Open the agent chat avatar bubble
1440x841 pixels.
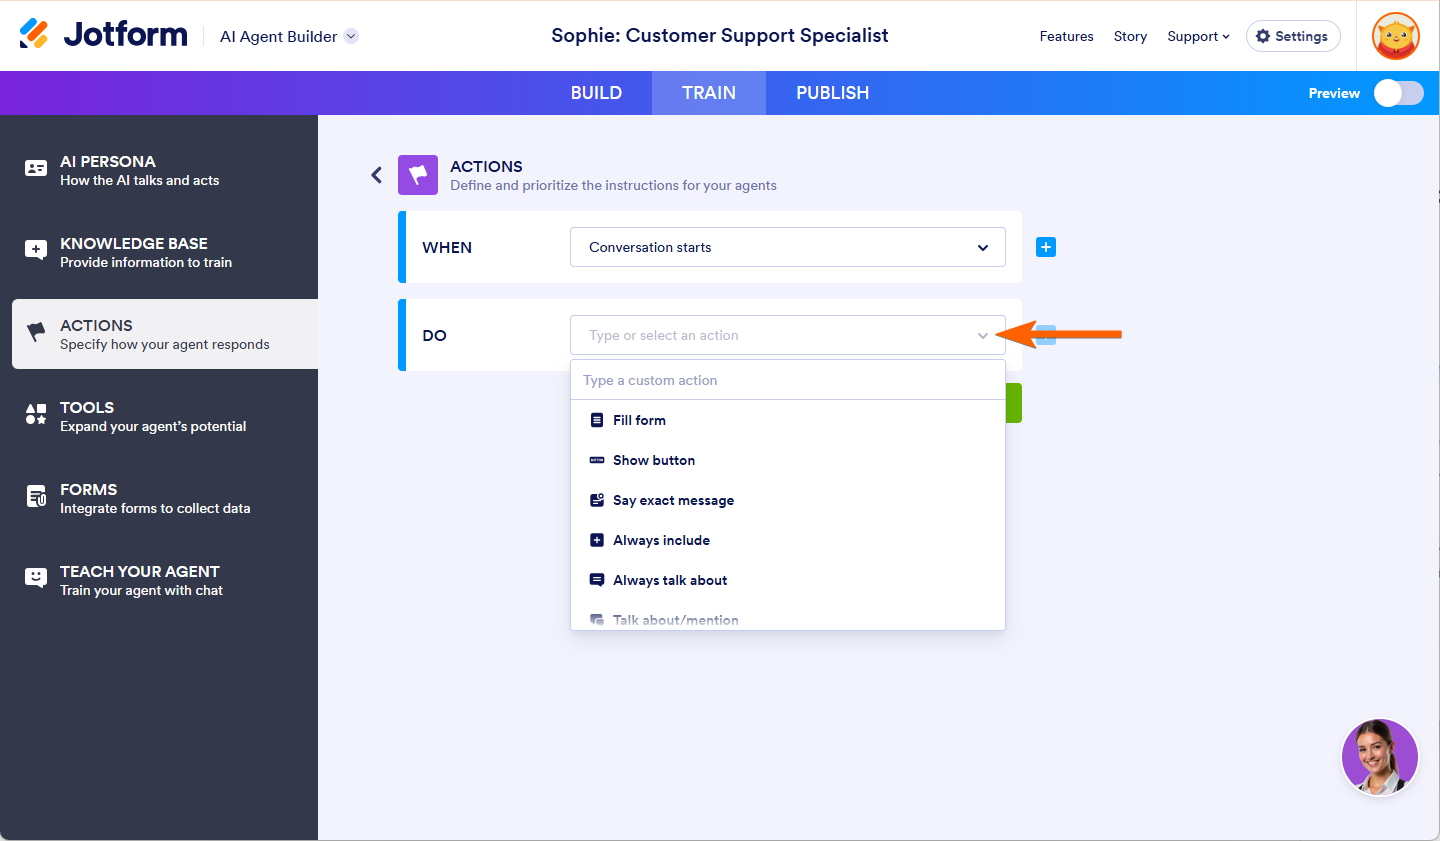[1380, 757]
